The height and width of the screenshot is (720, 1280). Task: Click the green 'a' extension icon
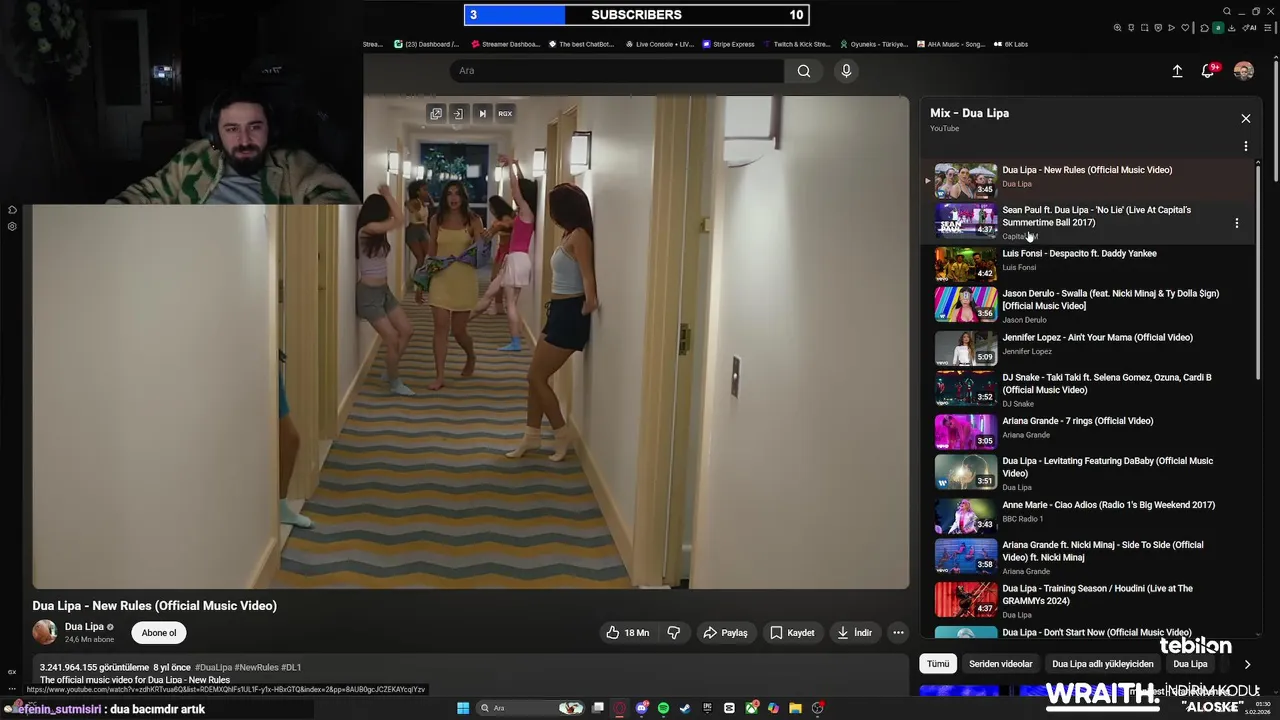click(x=1218, y=28)
